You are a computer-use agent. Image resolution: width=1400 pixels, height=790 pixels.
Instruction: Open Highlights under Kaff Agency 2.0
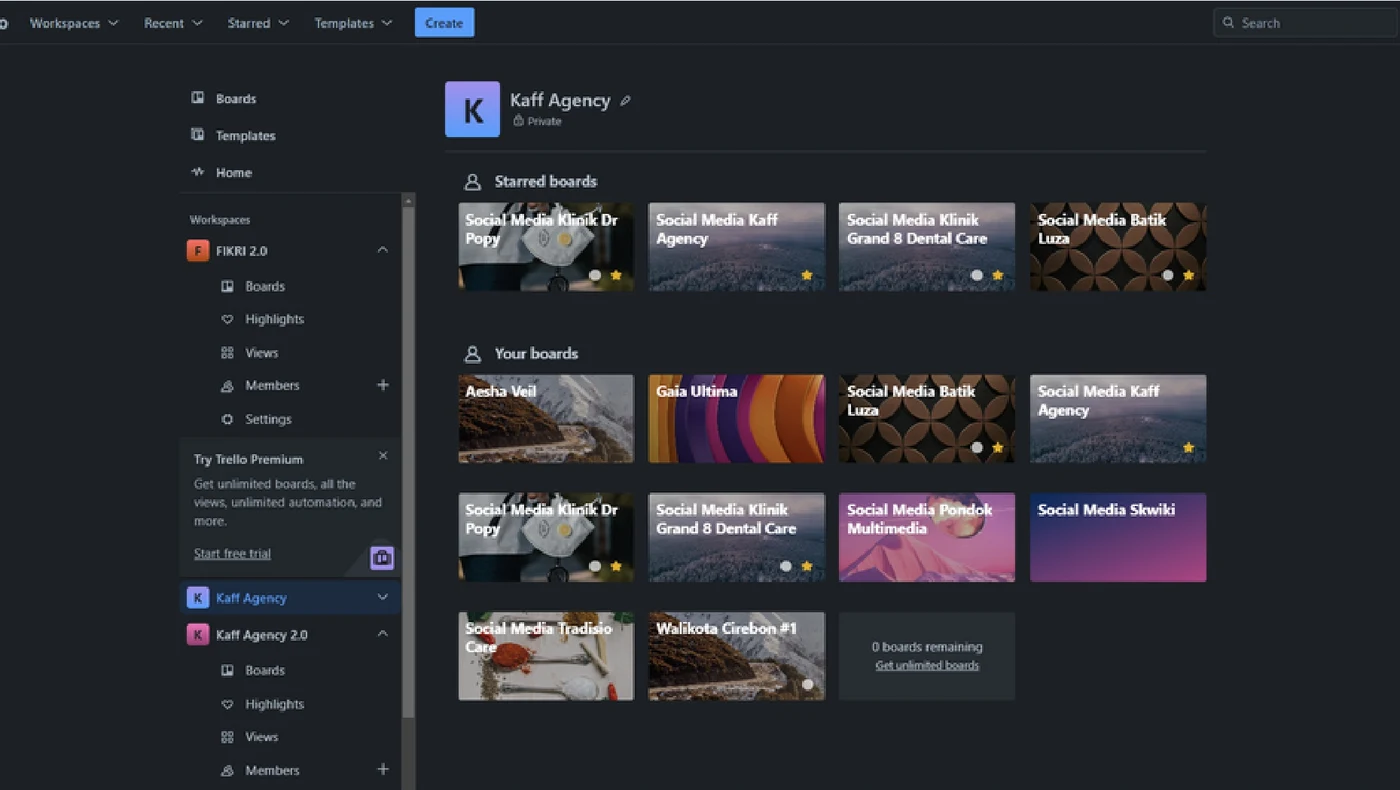tap(274, 704)
